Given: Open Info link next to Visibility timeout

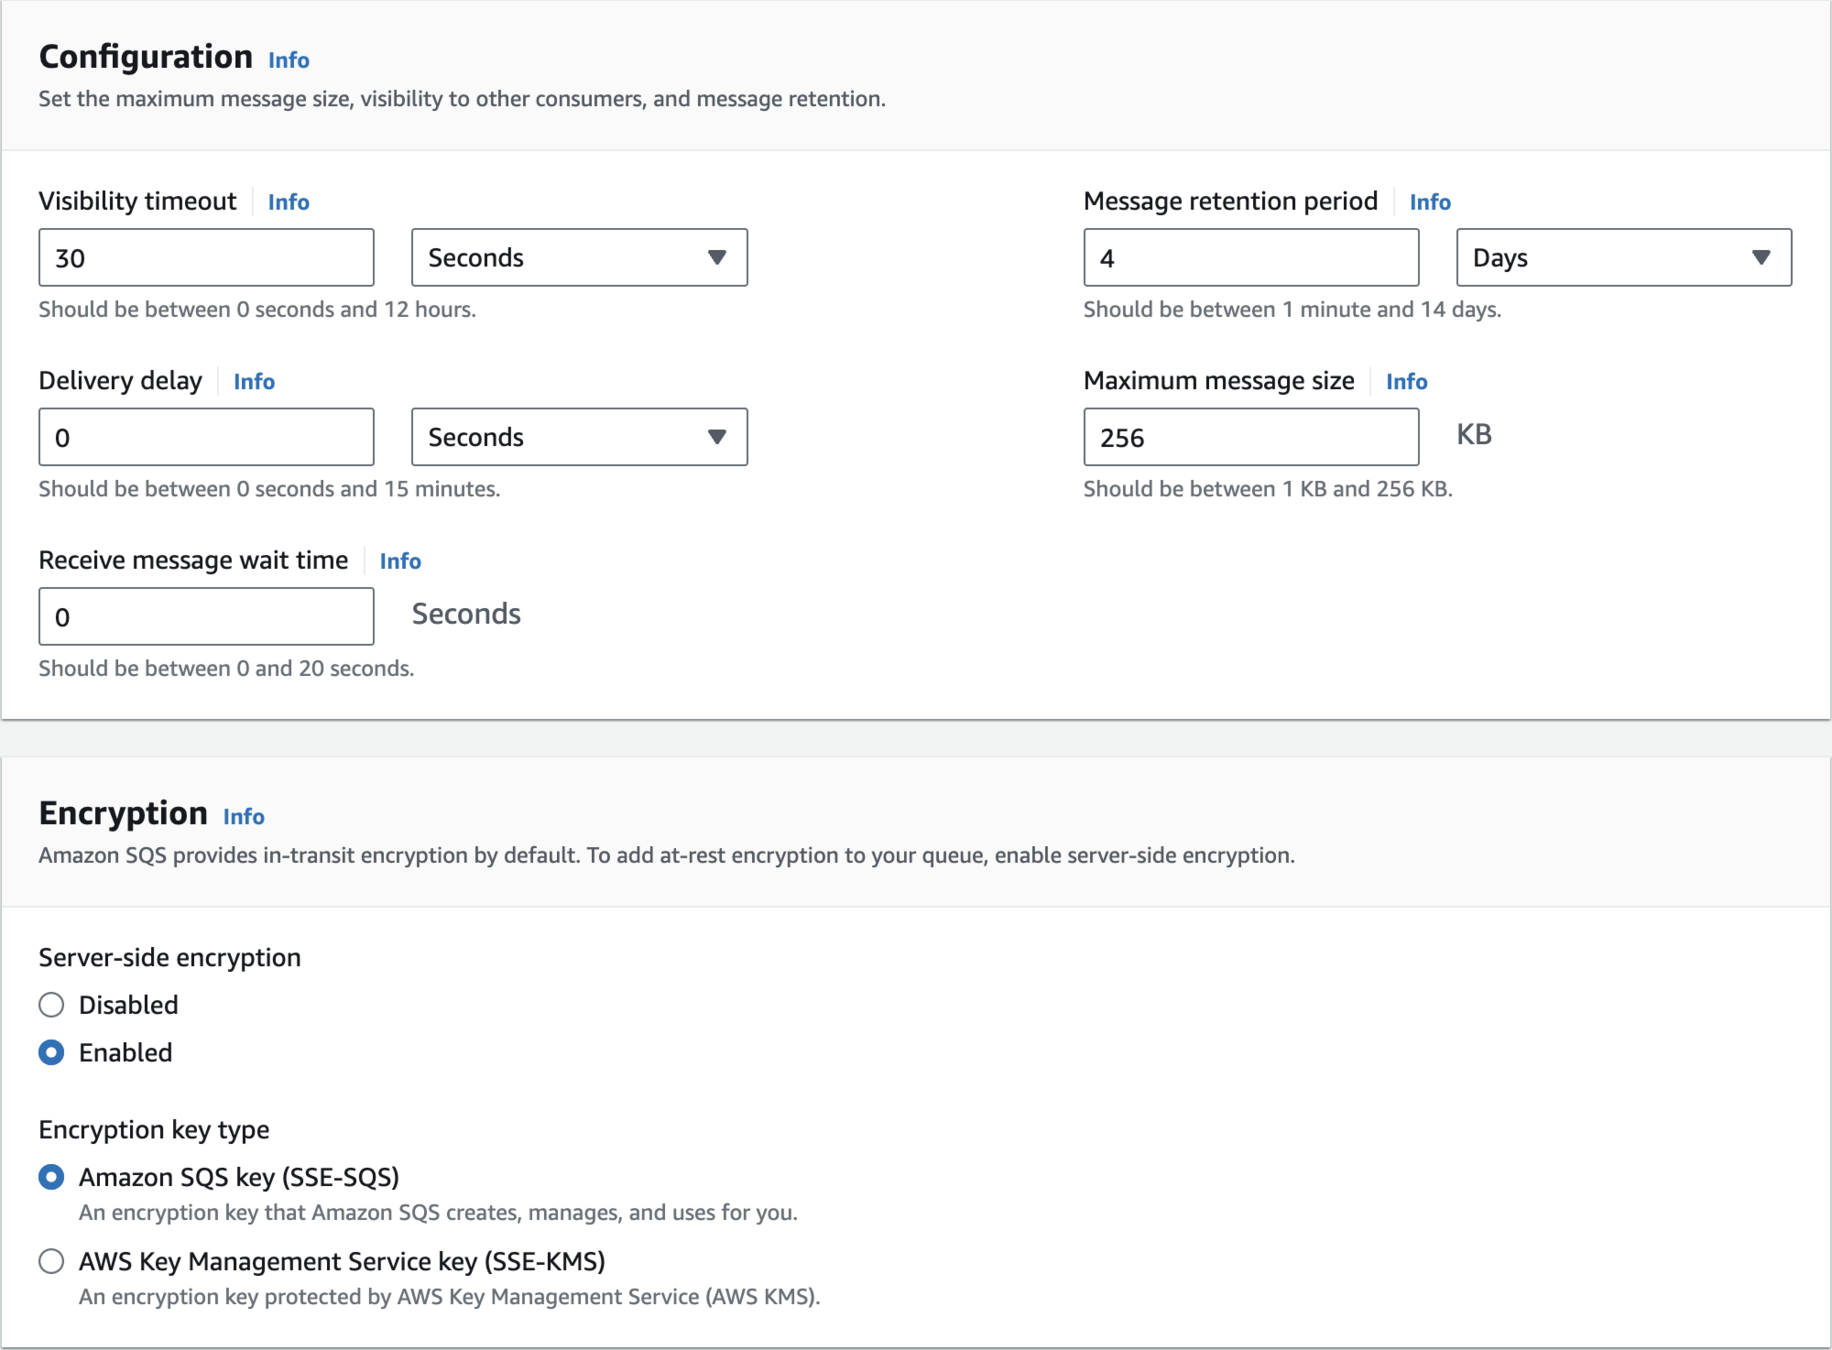Looking at the screenshot, I should pos(288,202).
